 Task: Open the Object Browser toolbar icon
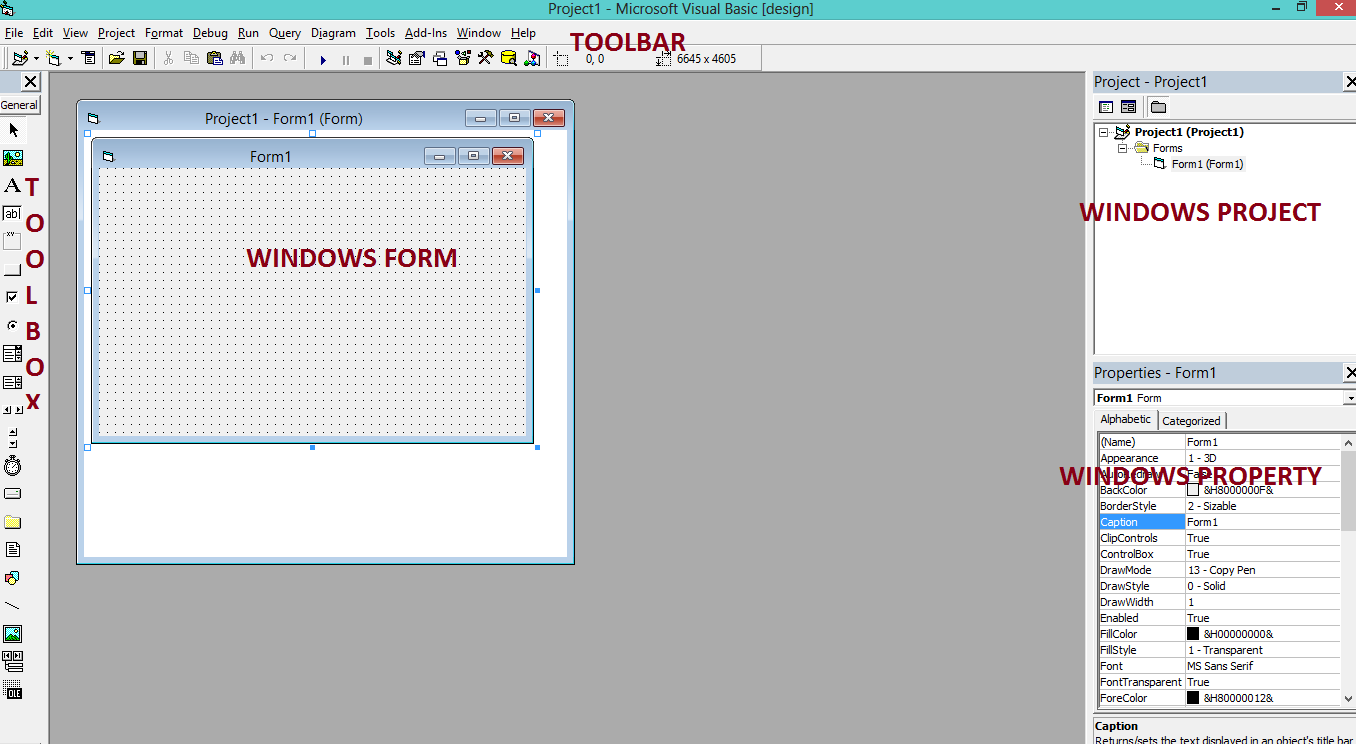click(x=462, y=58)
